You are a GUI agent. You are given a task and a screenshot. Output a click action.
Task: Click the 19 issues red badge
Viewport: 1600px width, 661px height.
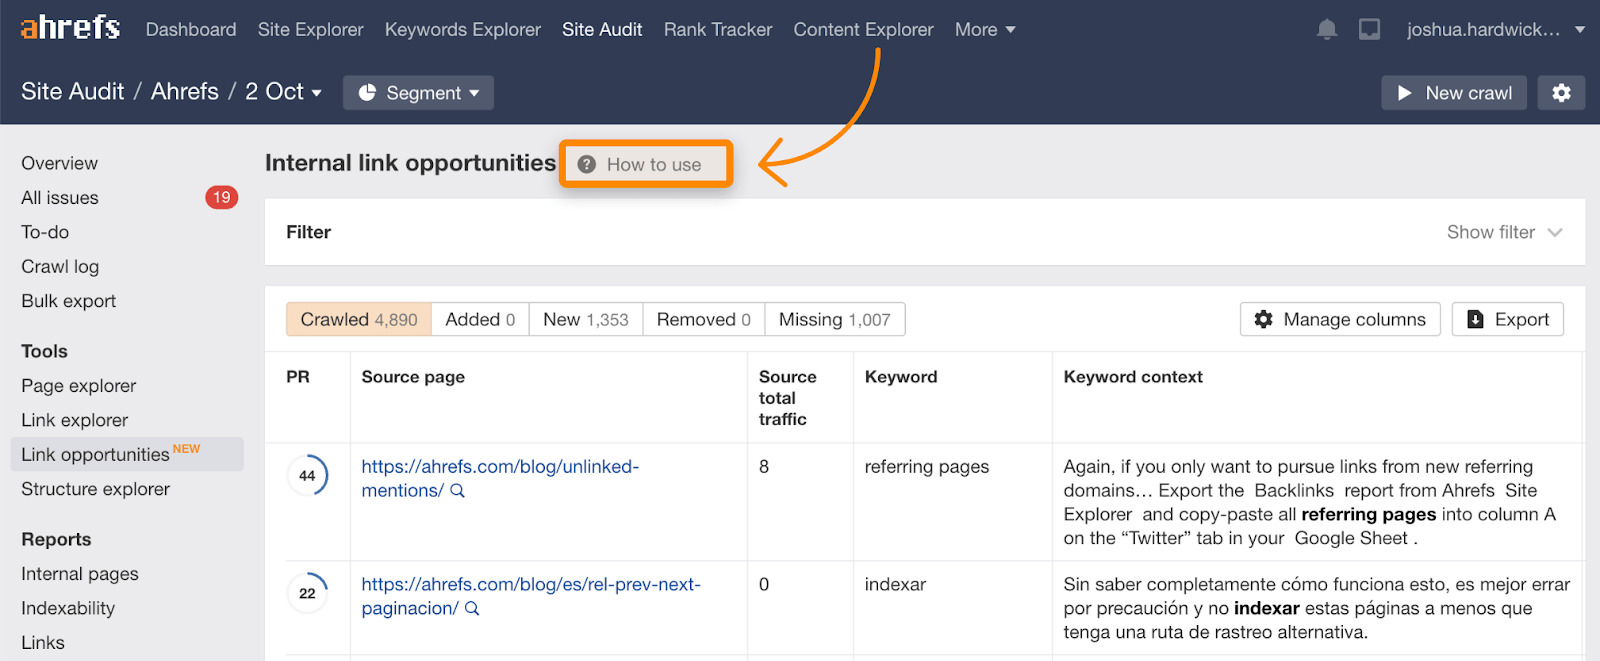point(221,198)
